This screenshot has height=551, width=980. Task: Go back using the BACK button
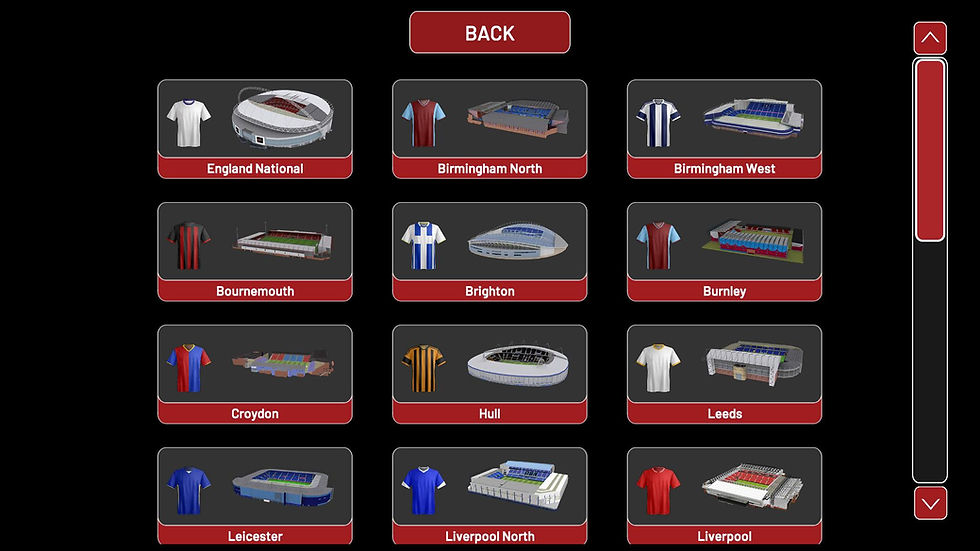click(x=490, y=32)
